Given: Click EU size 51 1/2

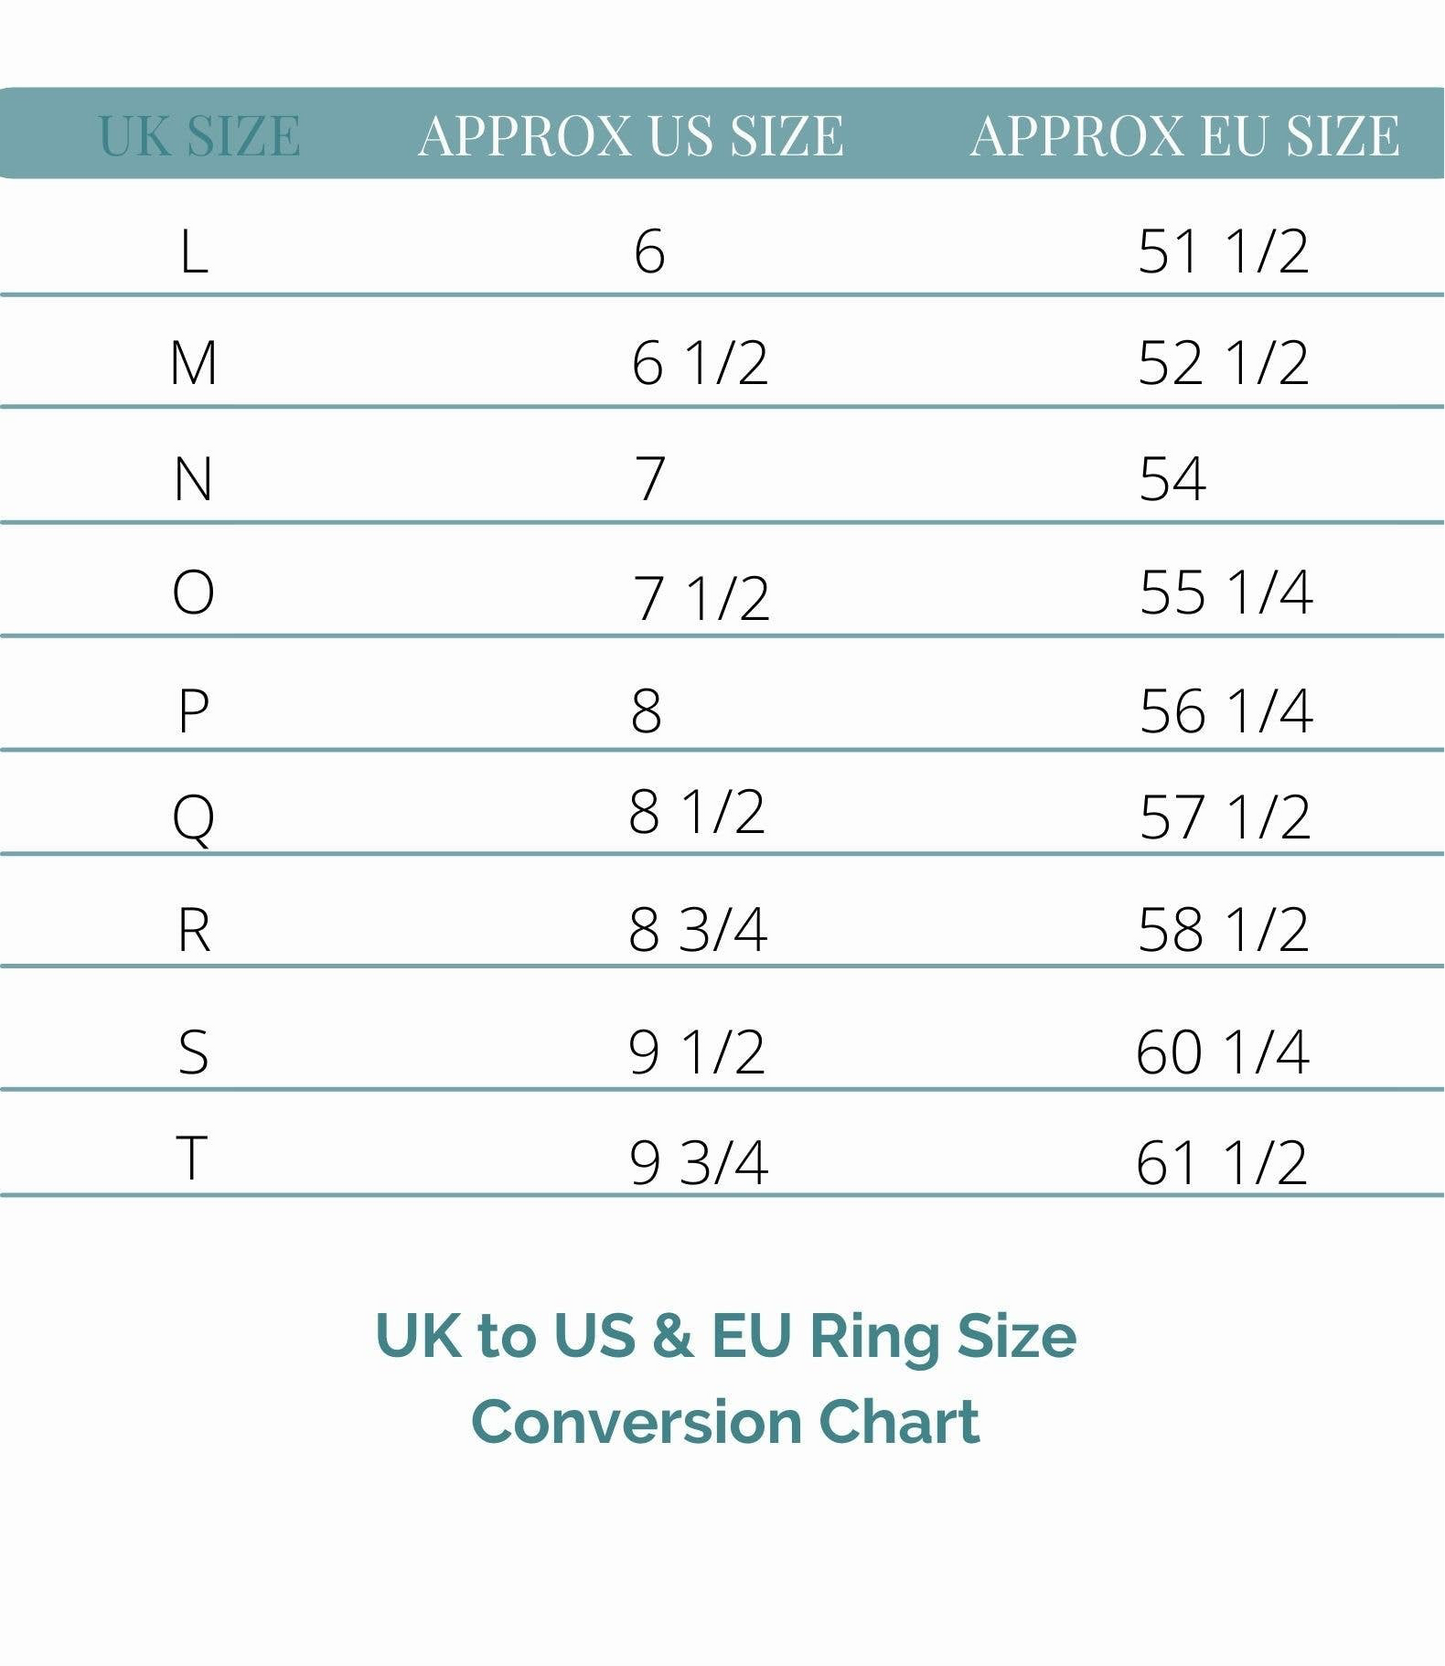Looking at the screenshot, I should (1222, 251).
